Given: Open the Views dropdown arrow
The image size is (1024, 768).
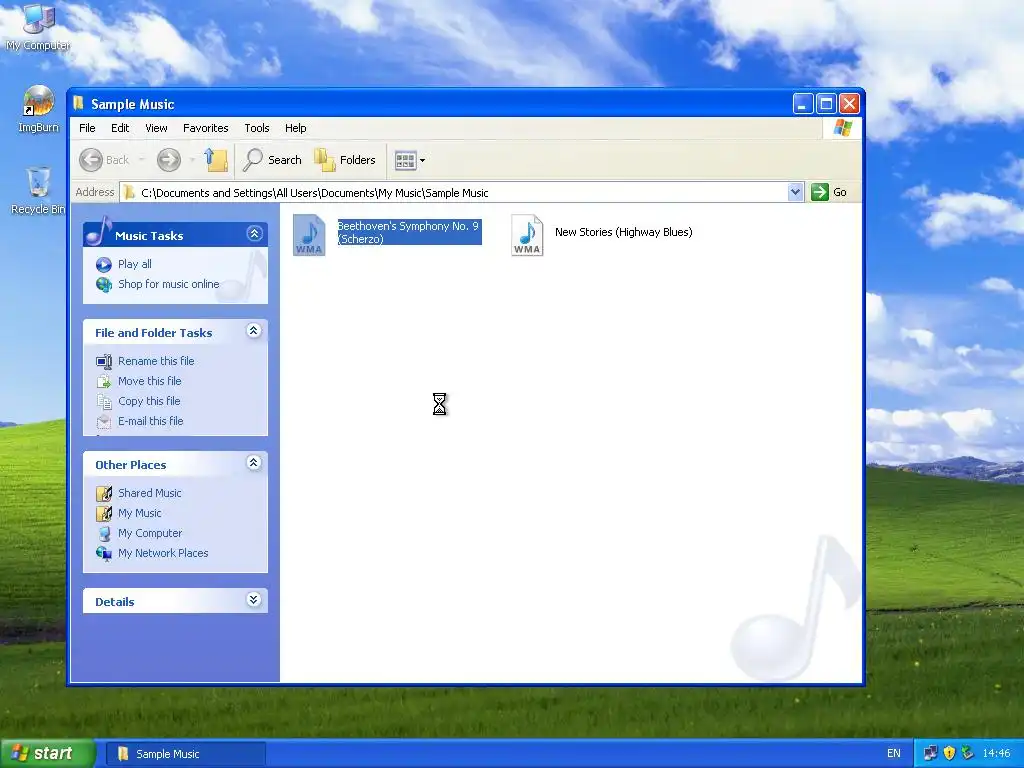Looking at the screenshot, I should 423,160.
